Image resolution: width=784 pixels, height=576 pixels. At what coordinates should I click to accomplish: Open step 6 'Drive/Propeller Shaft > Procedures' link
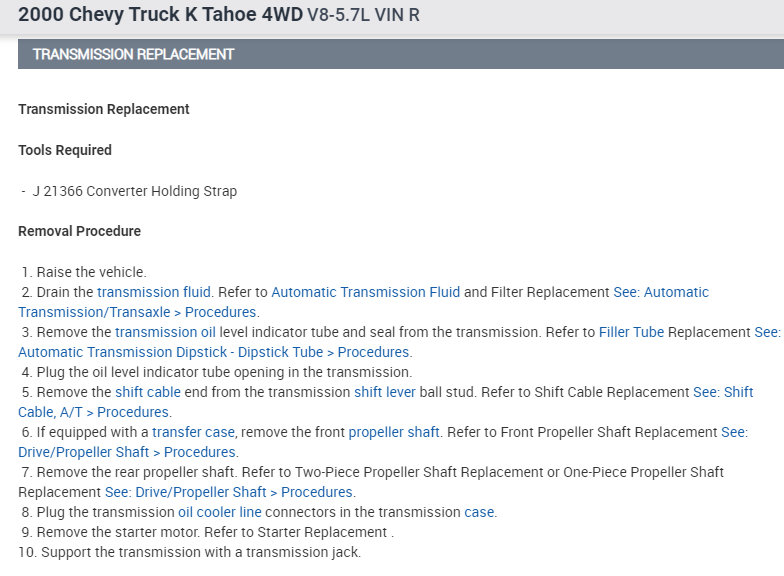(127, 452)
